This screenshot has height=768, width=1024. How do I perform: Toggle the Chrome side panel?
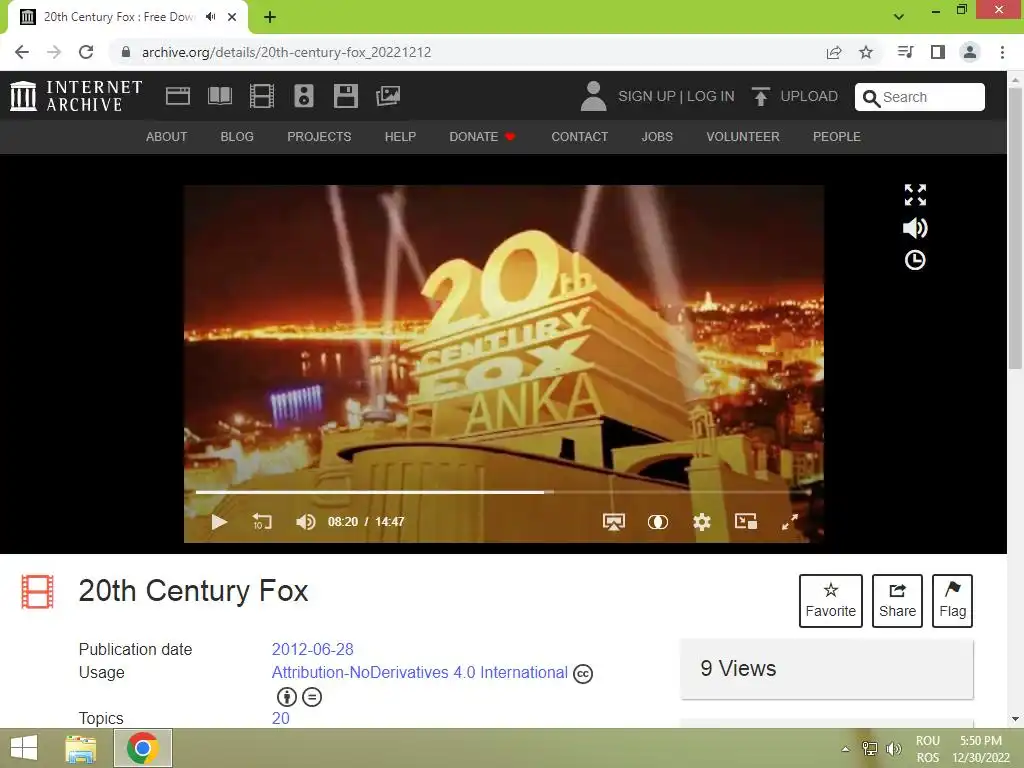pos(938,52)
